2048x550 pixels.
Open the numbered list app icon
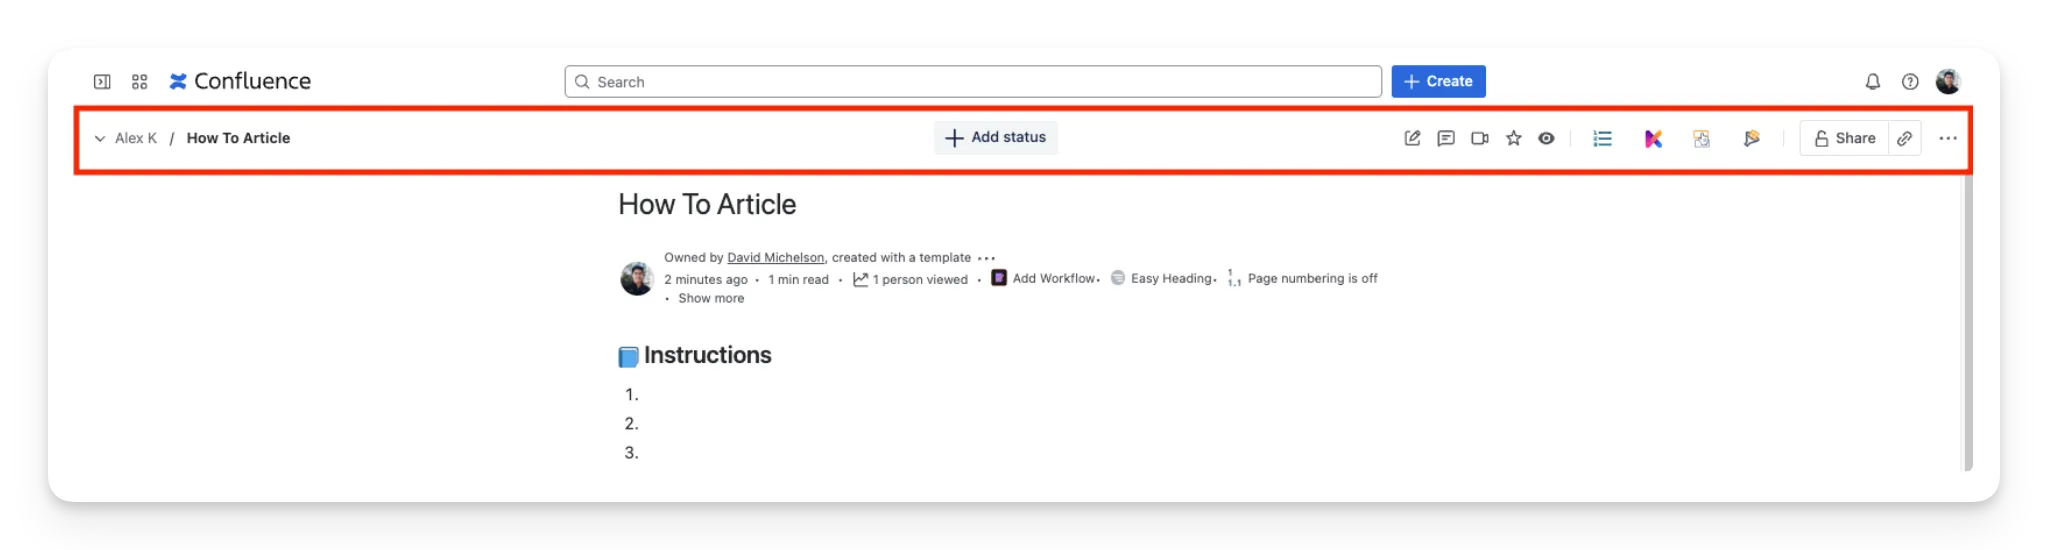pyautogui.click(x=1603, y=138)
